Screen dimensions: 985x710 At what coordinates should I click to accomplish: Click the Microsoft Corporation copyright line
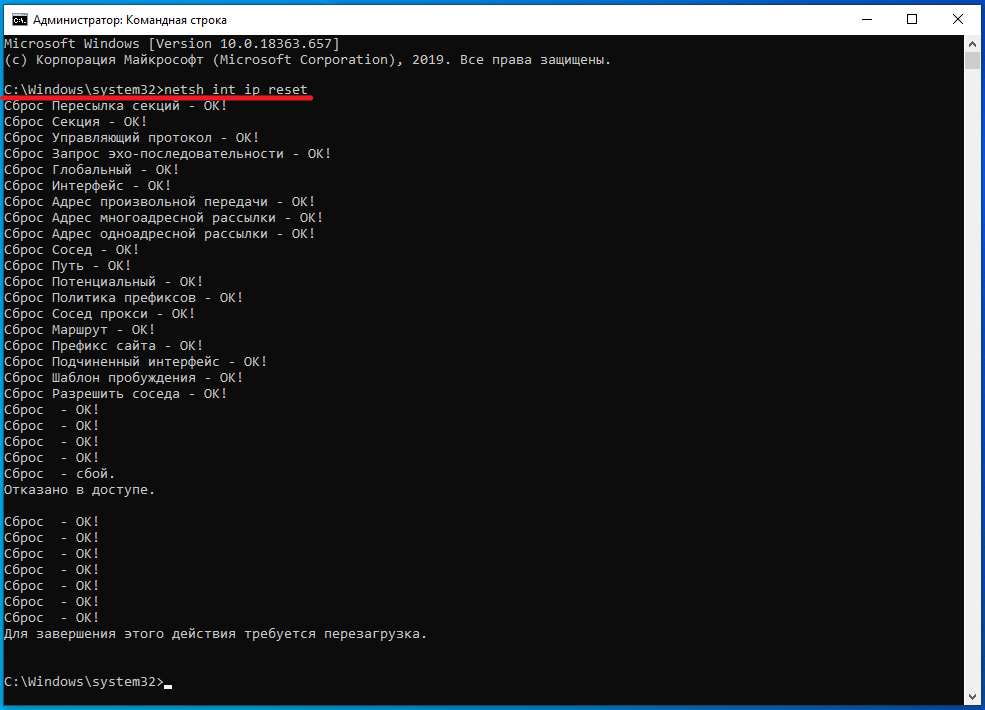tap(307, 60)
